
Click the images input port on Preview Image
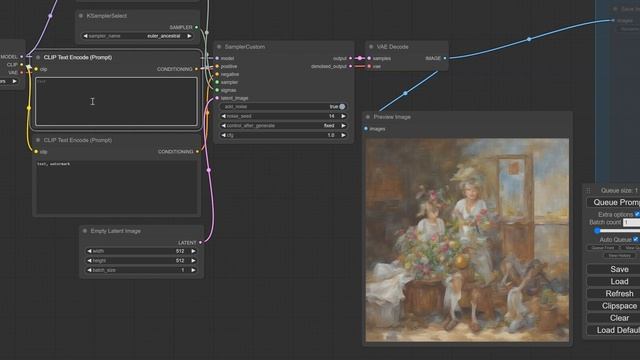pos(366,129)
